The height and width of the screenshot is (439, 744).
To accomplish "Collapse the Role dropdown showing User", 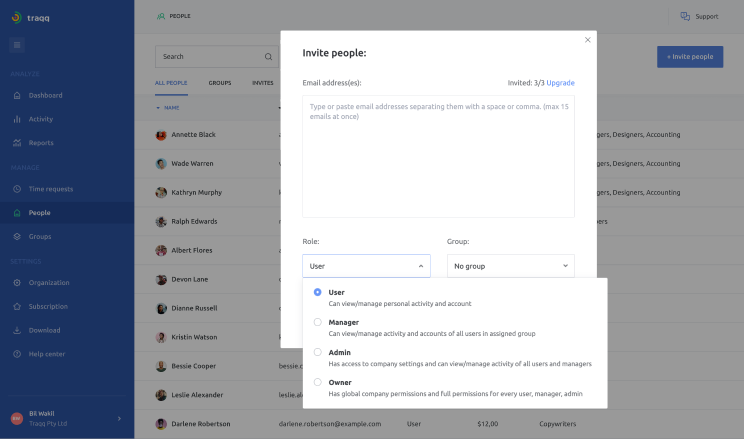I will pyautogui.click(x=366, y=266).
